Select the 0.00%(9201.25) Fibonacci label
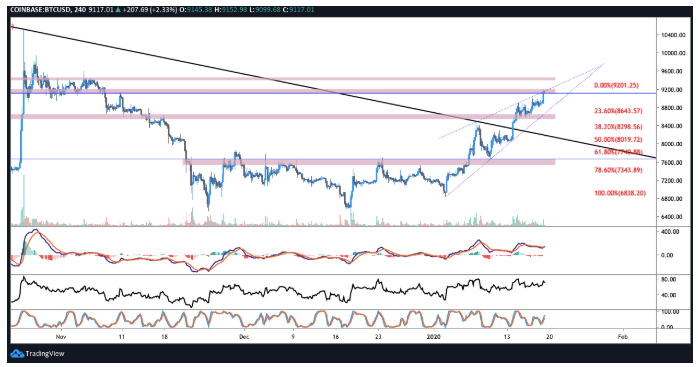698x367 pixels. pyautogui.click(x=617, y=85)
